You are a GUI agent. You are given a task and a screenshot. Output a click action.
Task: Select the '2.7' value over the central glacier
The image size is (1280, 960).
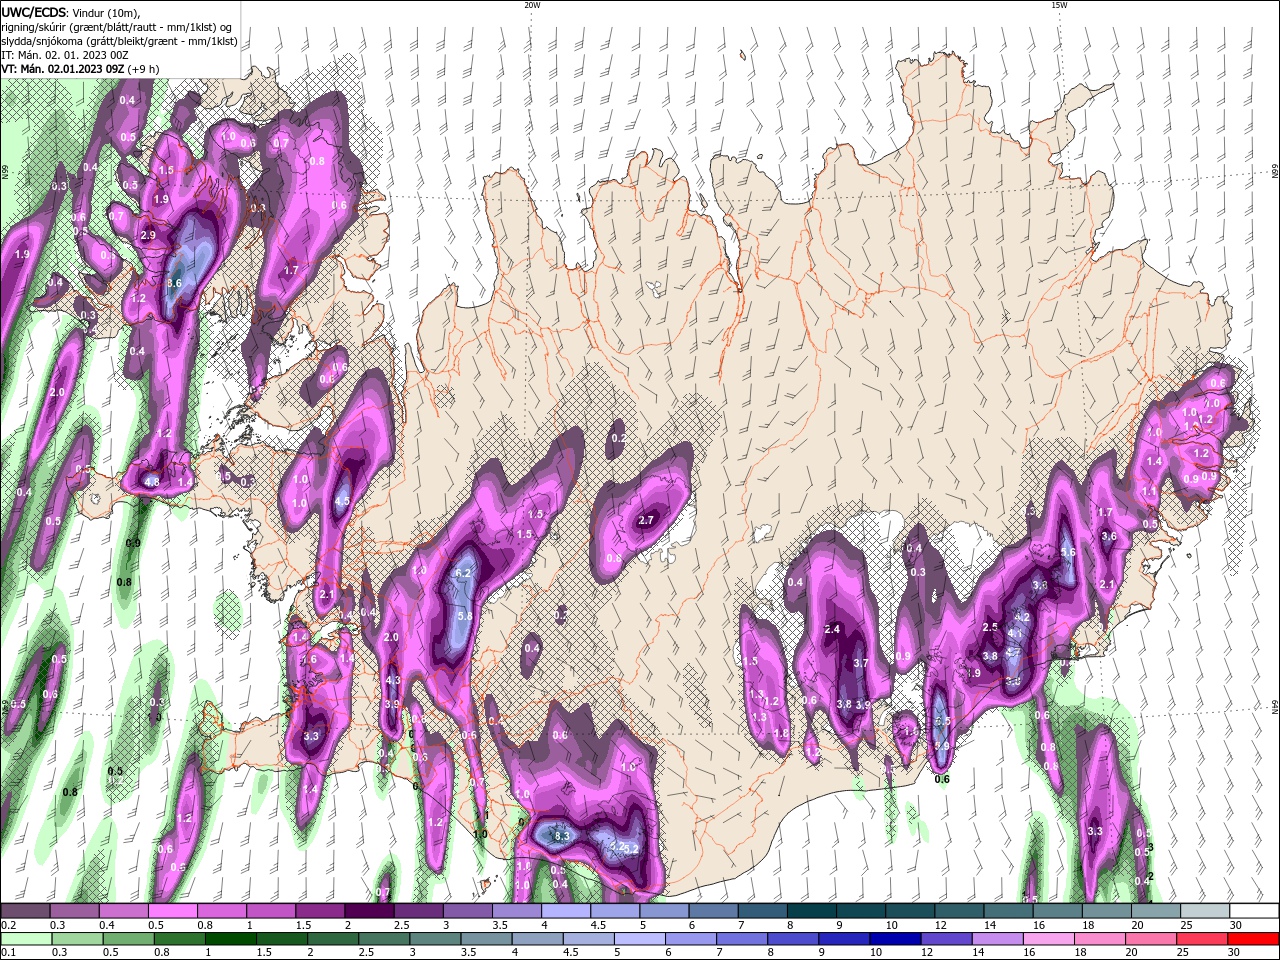(646, 520)
